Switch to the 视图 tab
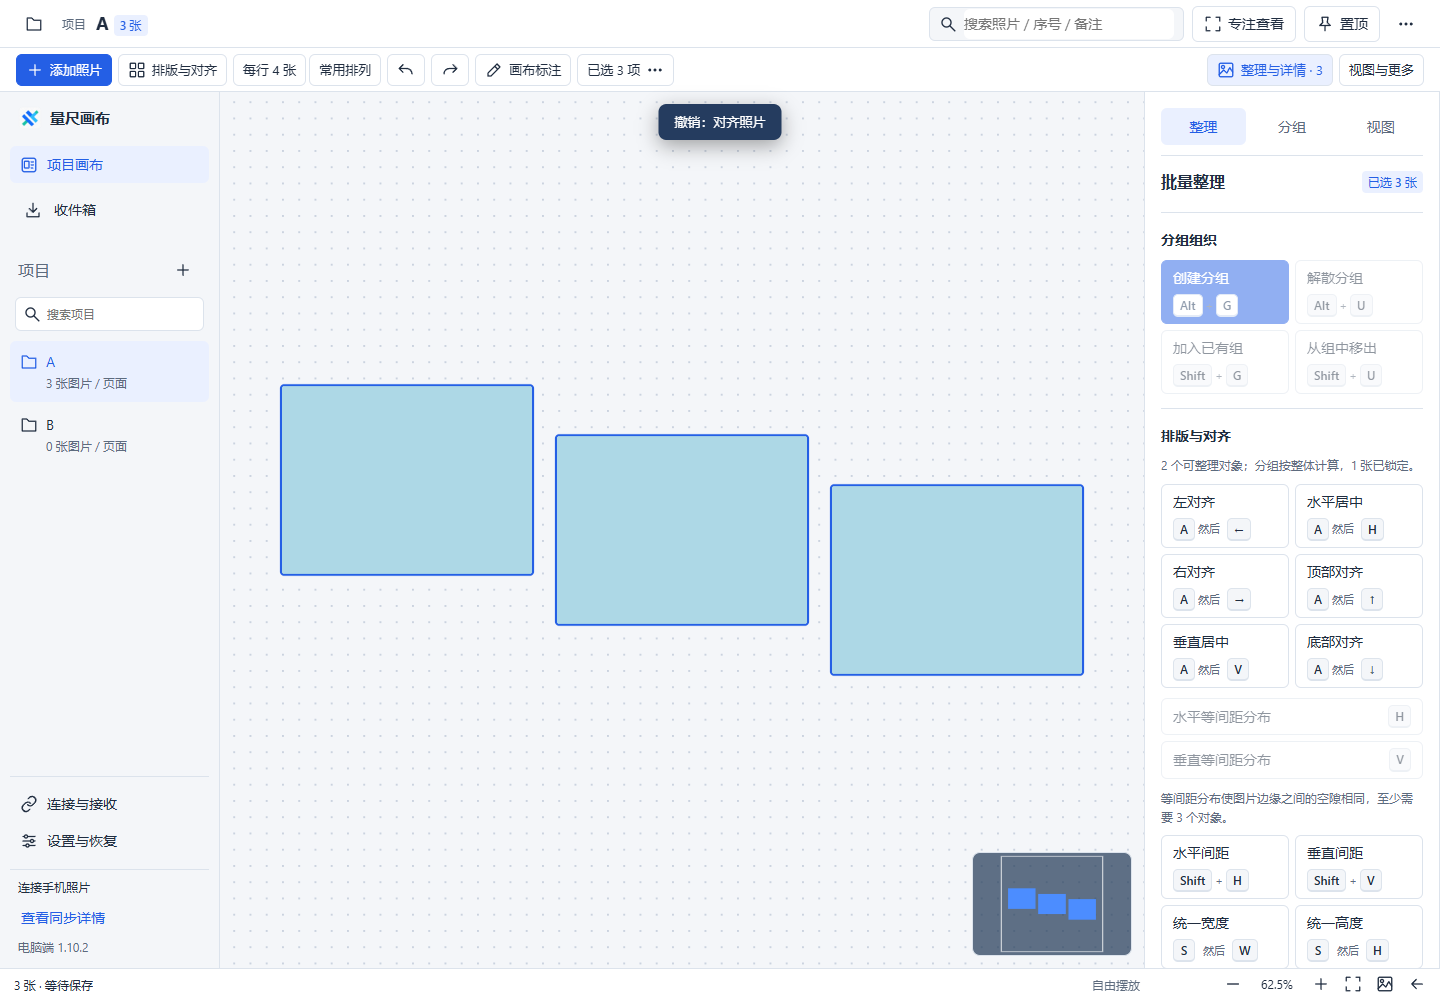 1380,127
